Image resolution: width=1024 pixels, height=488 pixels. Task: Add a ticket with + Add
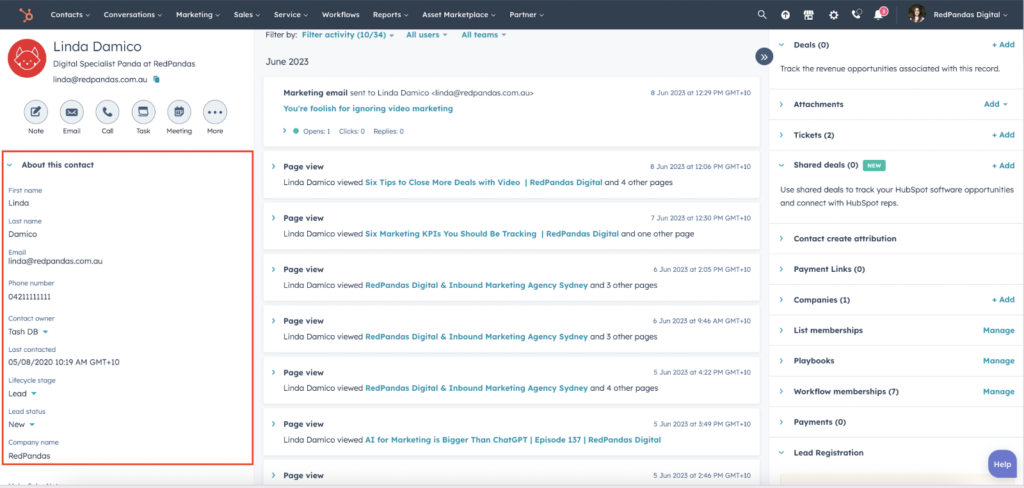point(1002,135)
